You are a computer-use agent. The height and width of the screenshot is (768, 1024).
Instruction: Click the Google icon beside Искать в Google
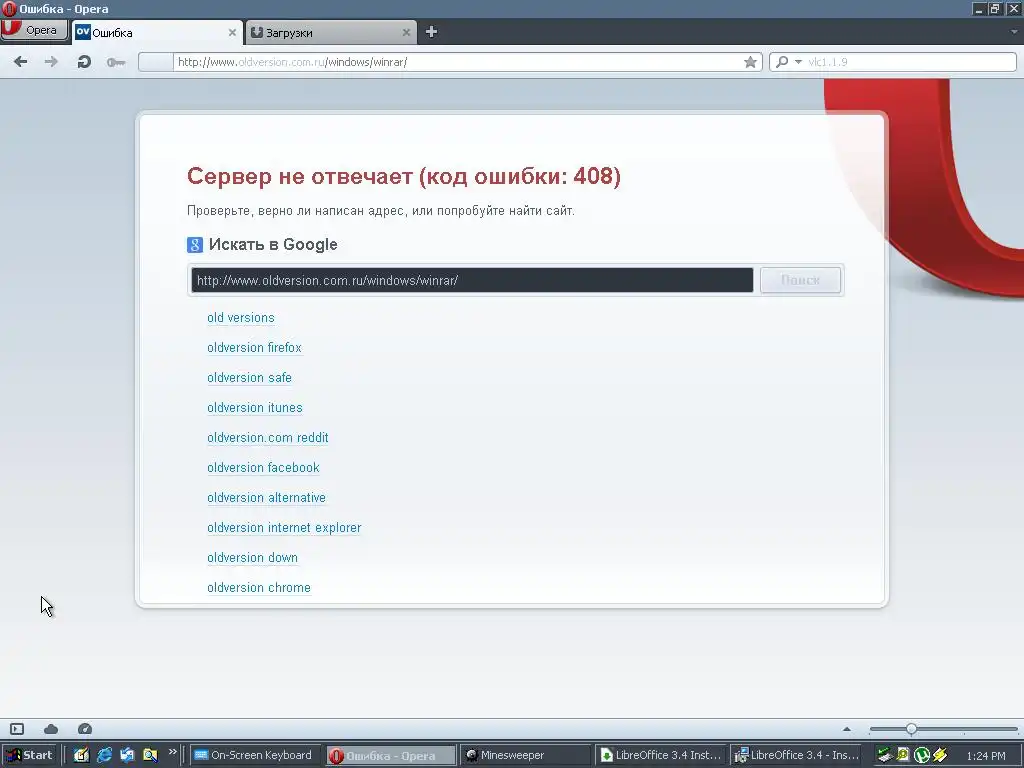click(x=195, y=245)
